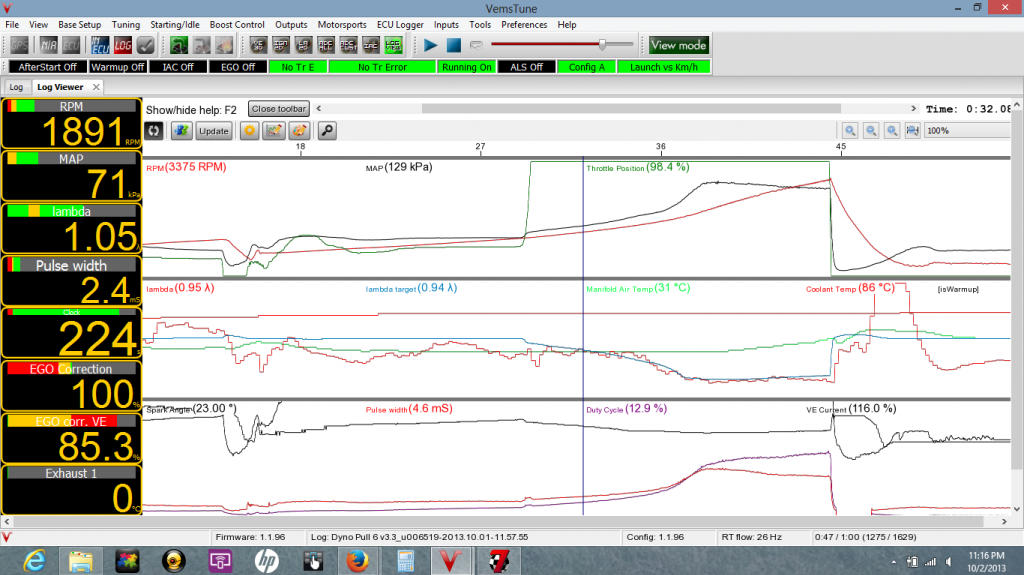Click the color palette icon
The height and width of the screenshot is (575, 1024).
tap(298, 131)
